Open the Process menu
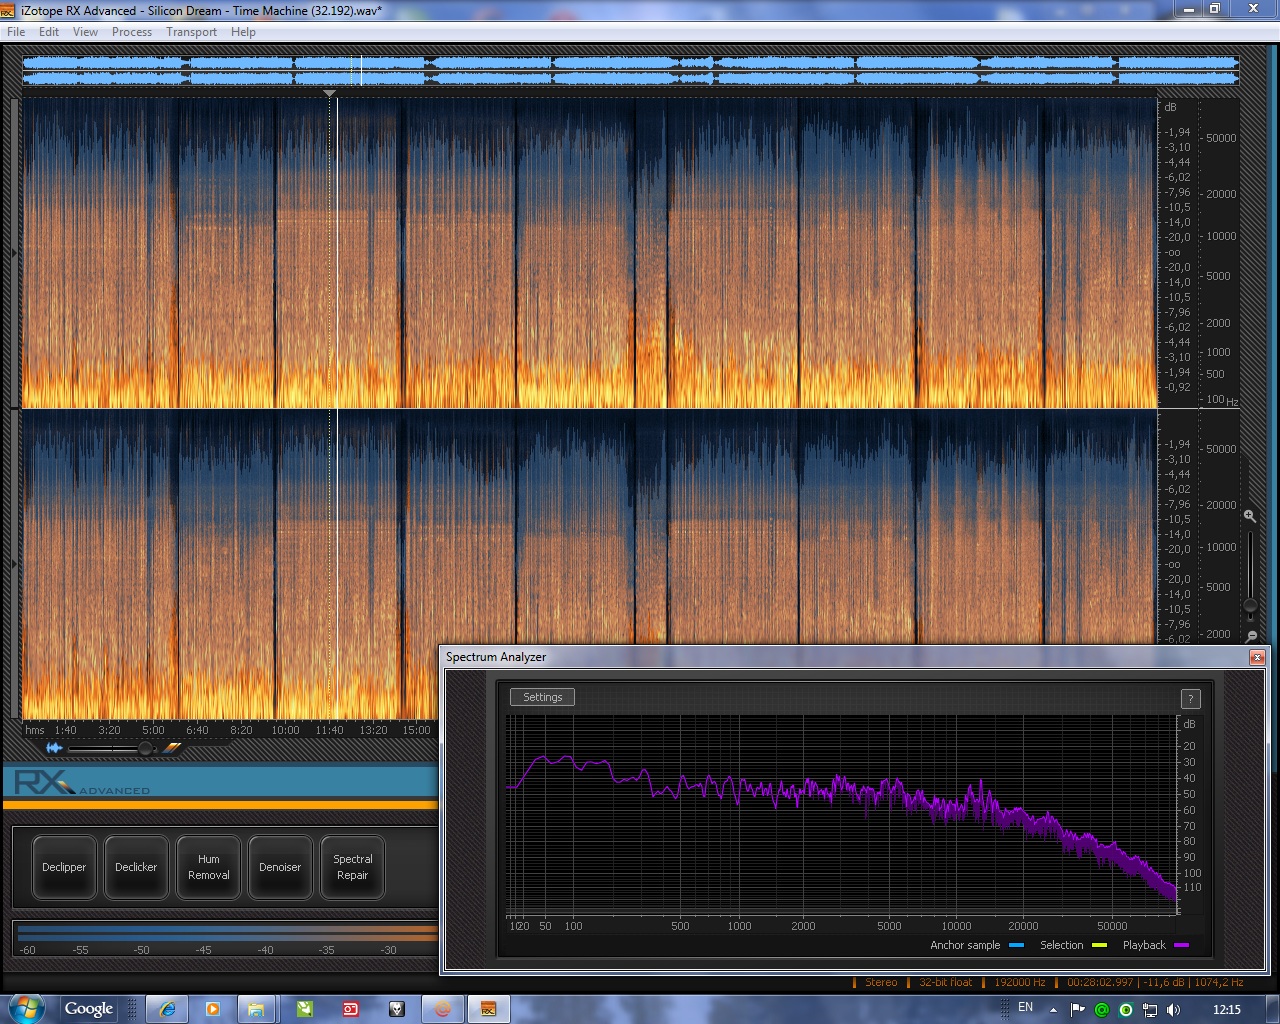 132,32
